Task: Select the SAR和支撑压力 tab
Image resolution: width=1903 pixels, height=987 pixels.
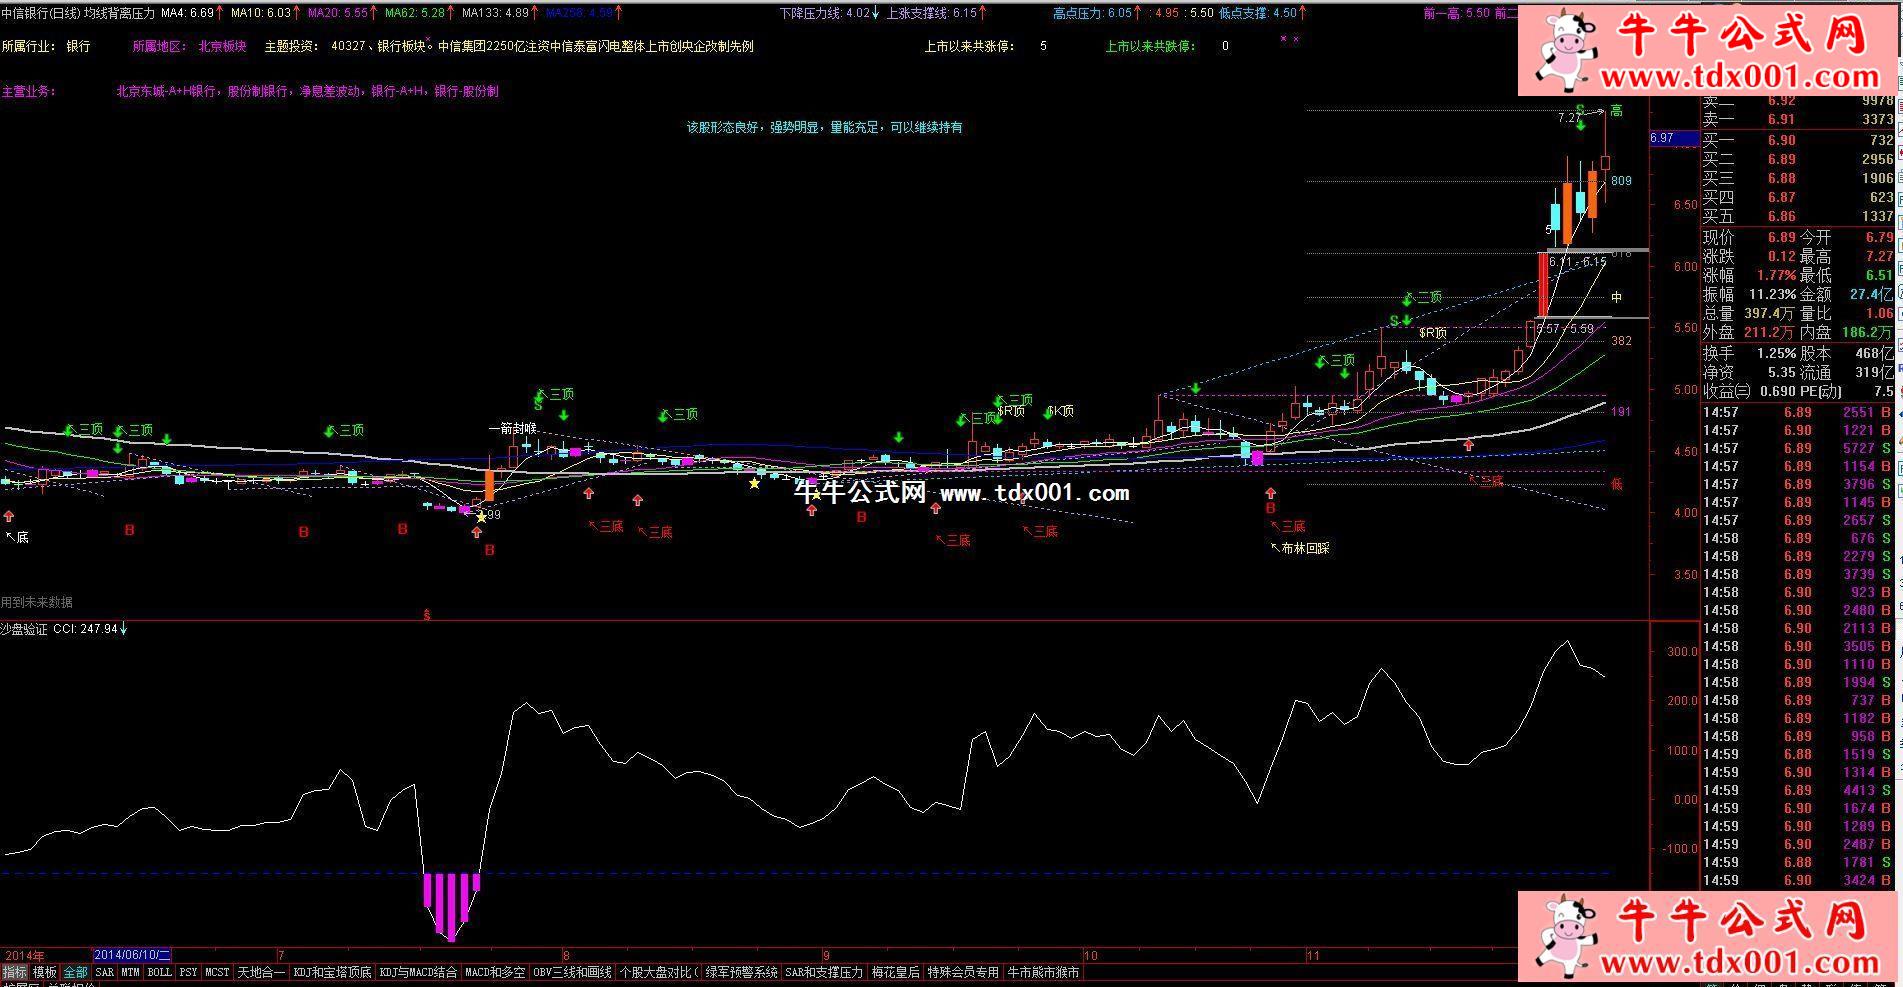Action: tap(824, 972)
